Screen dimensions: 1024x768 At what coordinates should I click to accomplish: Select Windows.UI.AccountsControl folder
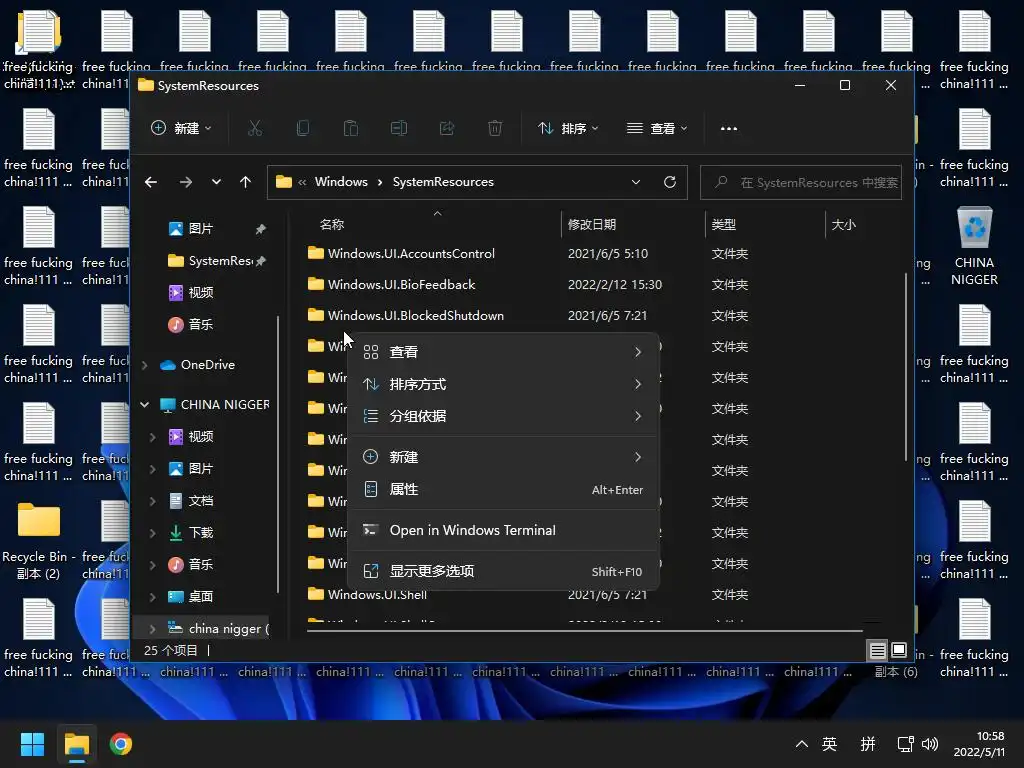[411, 253]
